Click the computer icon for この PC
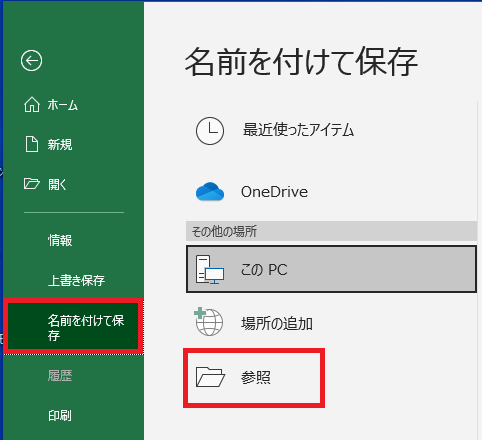This screenshot has width=482, height=440. click(210, 269)
